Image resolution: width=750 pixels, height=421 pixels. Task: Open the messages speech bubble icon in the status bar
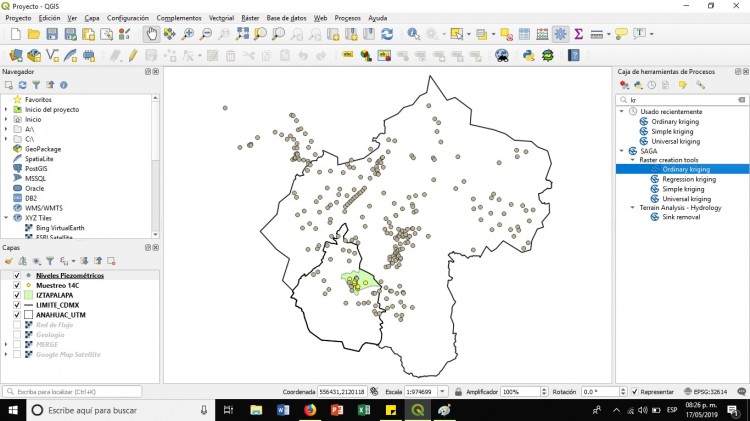click(x=742, y=392)
